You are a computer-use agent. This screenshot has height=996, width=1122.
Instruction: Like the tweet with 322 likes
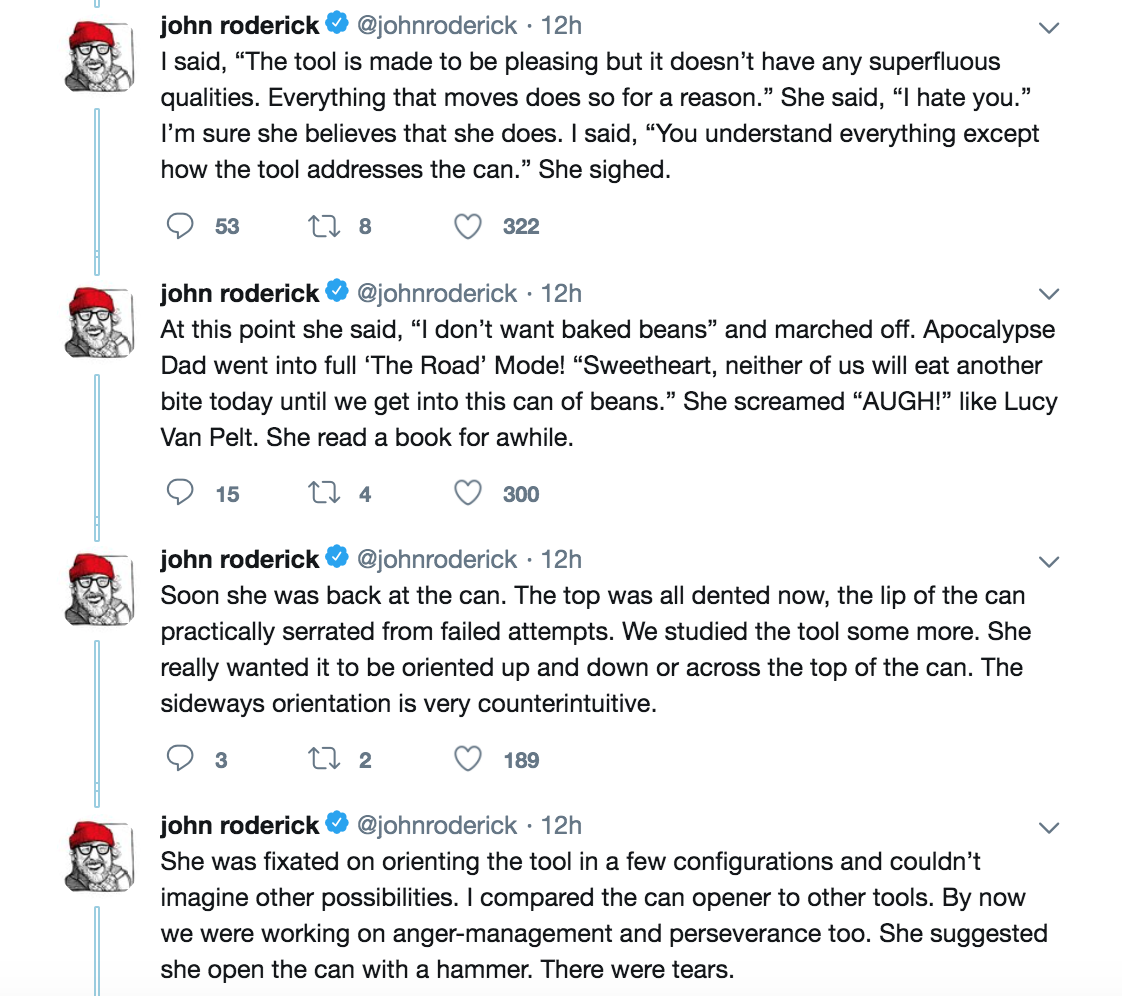[468, 227]
